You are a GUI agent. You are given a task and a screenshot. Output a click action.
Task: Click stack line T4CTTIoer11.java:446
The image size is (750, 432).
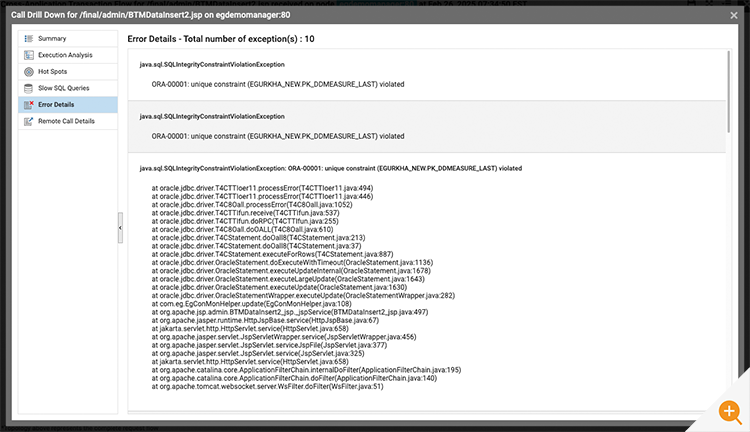coord(262,196)
